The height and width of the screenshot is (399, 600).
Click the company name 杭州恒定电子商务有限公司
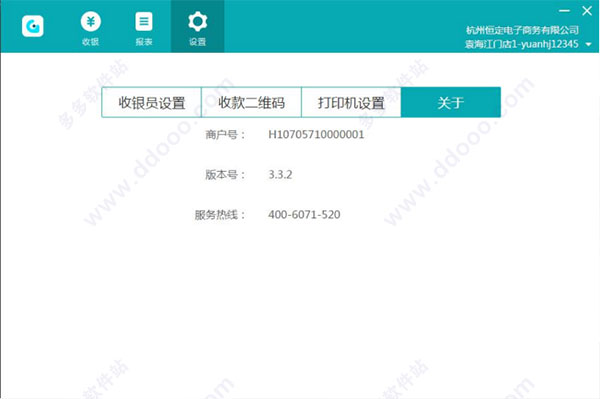pos(522,30)
